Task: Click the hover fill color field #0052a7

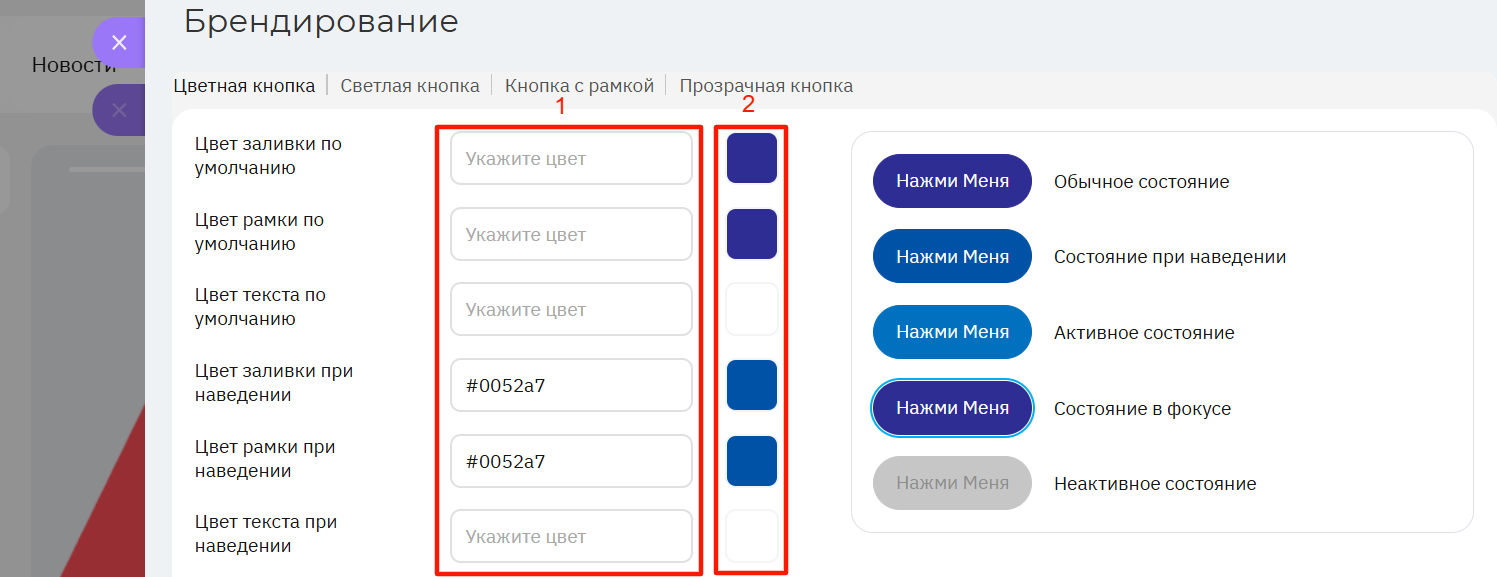Action: click(x=571, y=386)
